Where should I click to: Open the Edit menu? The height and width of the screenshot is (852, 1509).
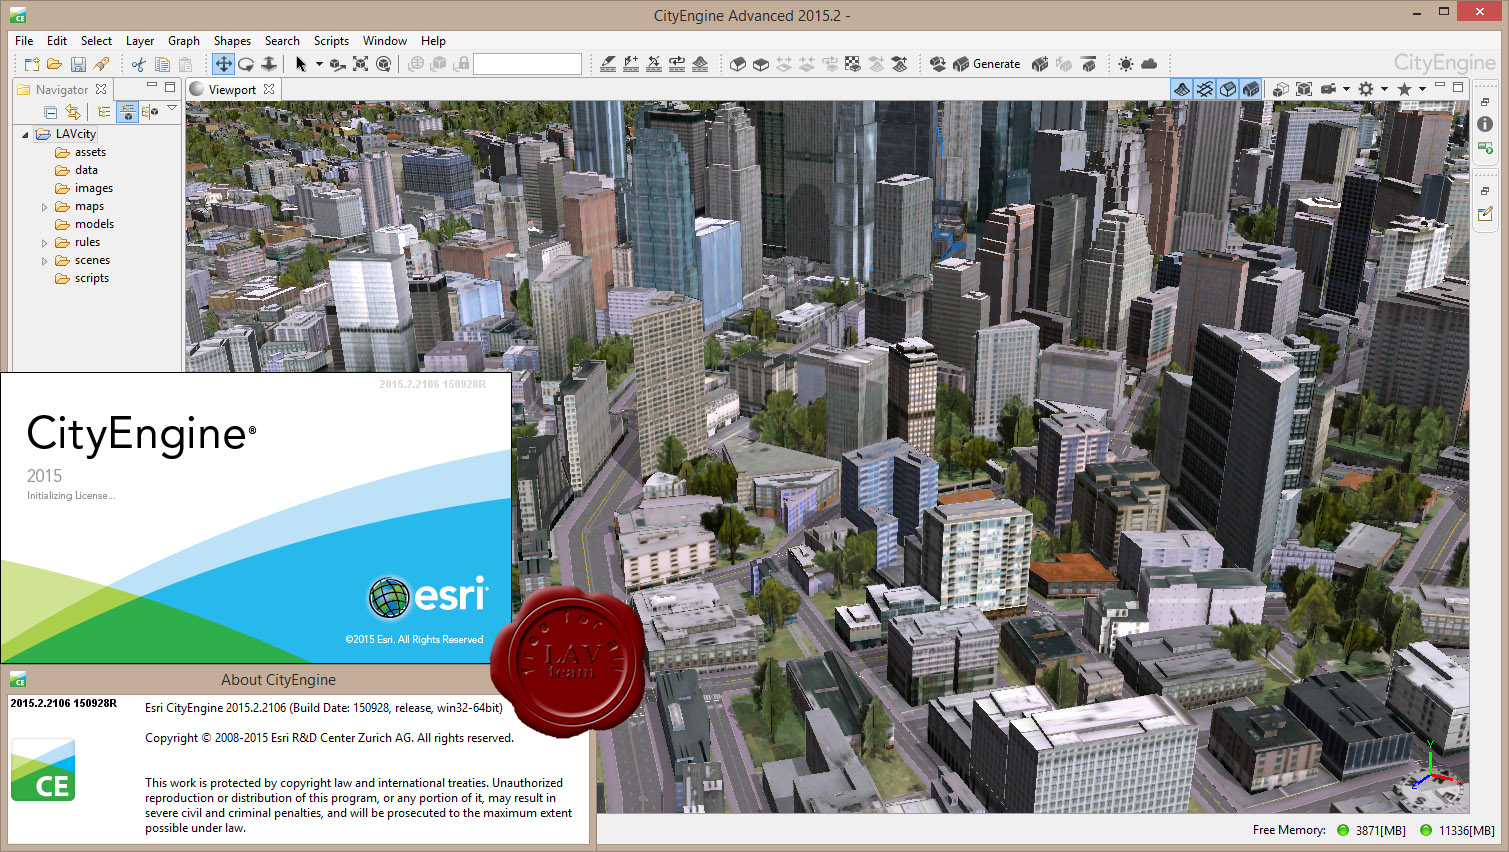pos(57,41)
